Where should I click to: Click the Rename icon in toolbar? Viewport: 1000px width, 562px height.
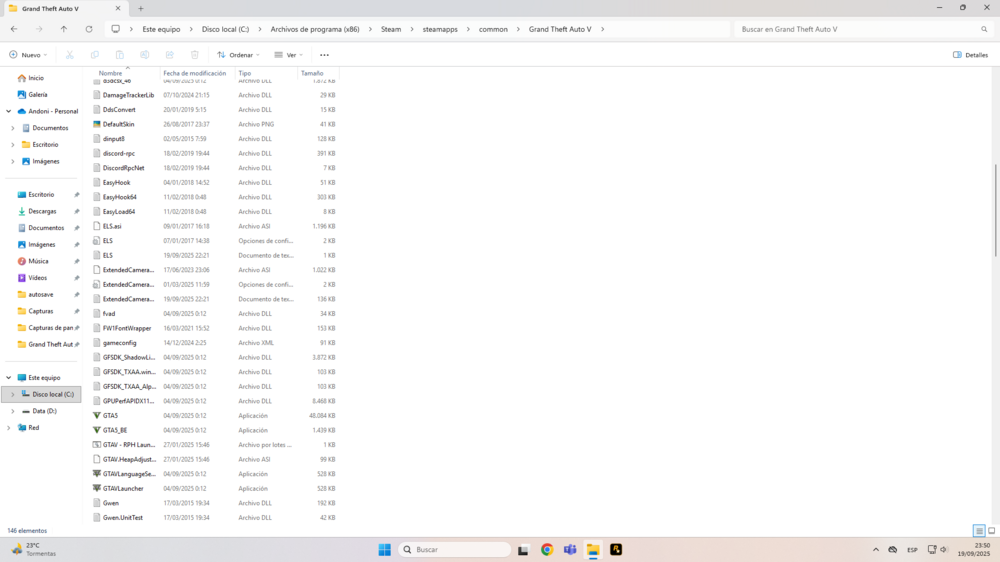(x=145, y=55)
